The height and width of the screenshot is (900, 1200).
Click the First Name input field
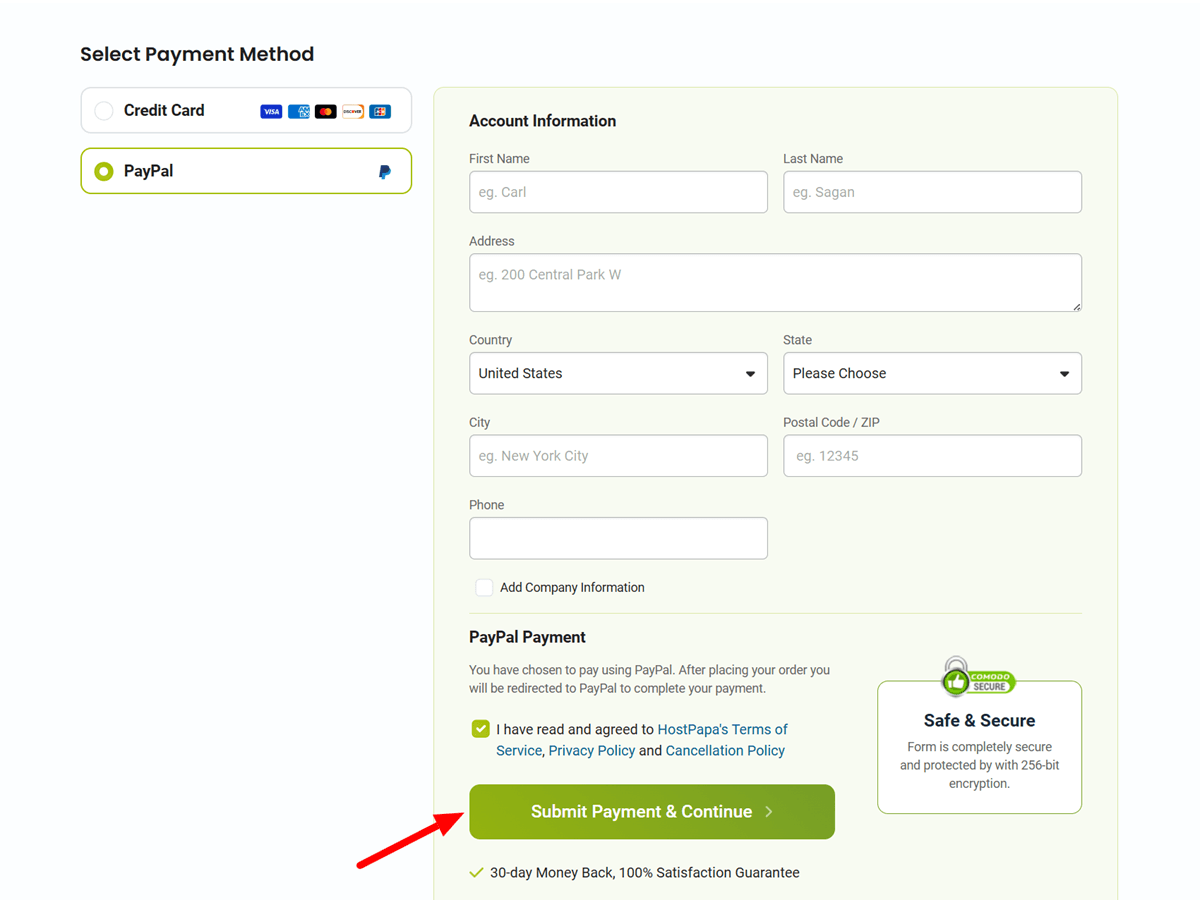(618, 192)
